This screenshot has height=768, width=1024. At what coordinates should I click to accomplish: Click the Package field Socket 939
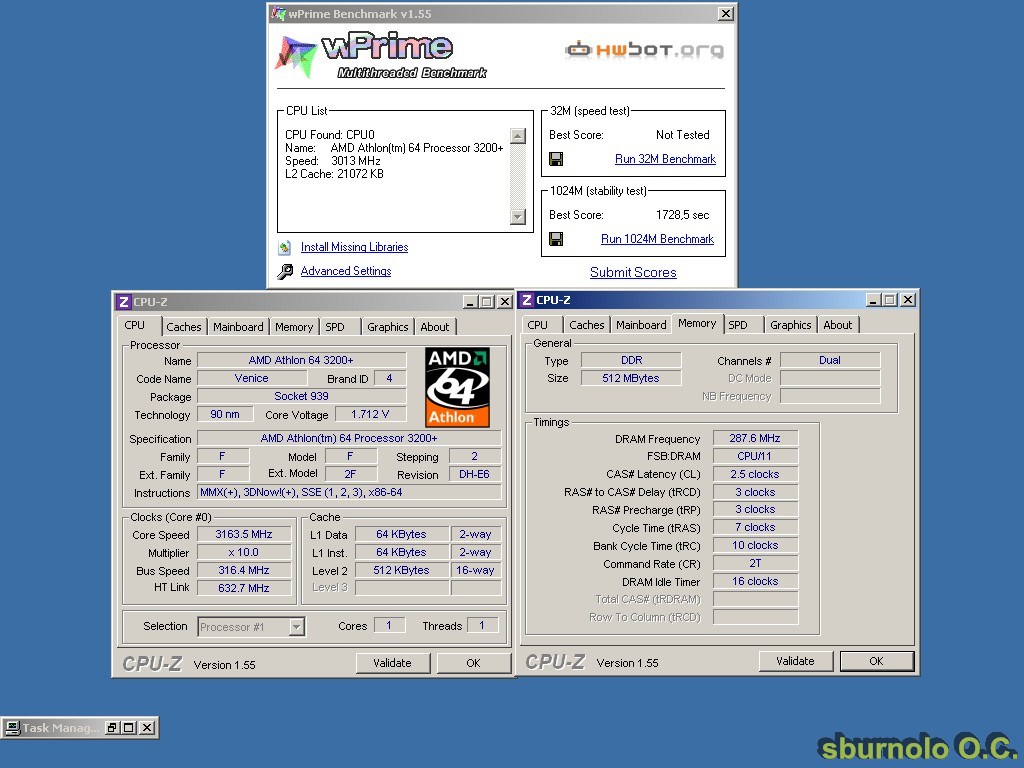(x=301, y=396)
